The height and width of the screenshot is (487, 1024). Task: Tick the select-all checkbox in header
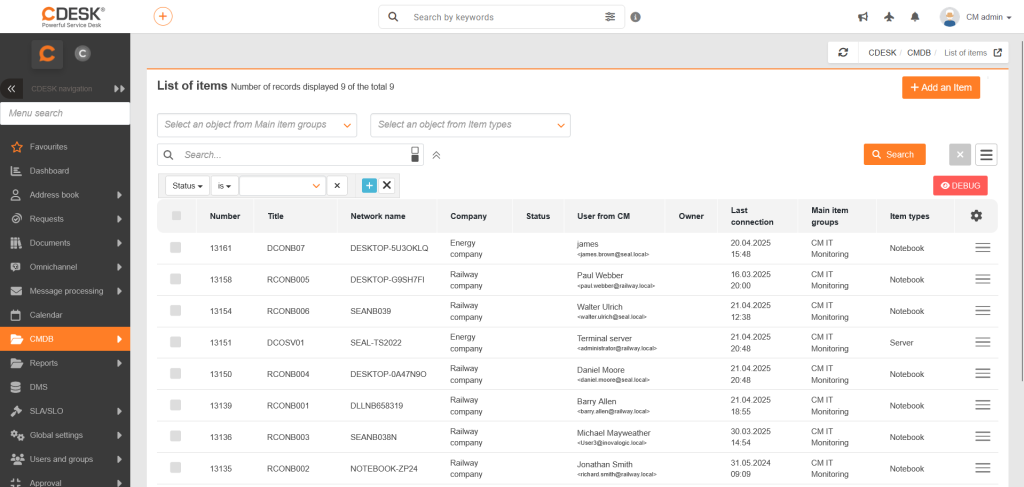coord(176,215)
